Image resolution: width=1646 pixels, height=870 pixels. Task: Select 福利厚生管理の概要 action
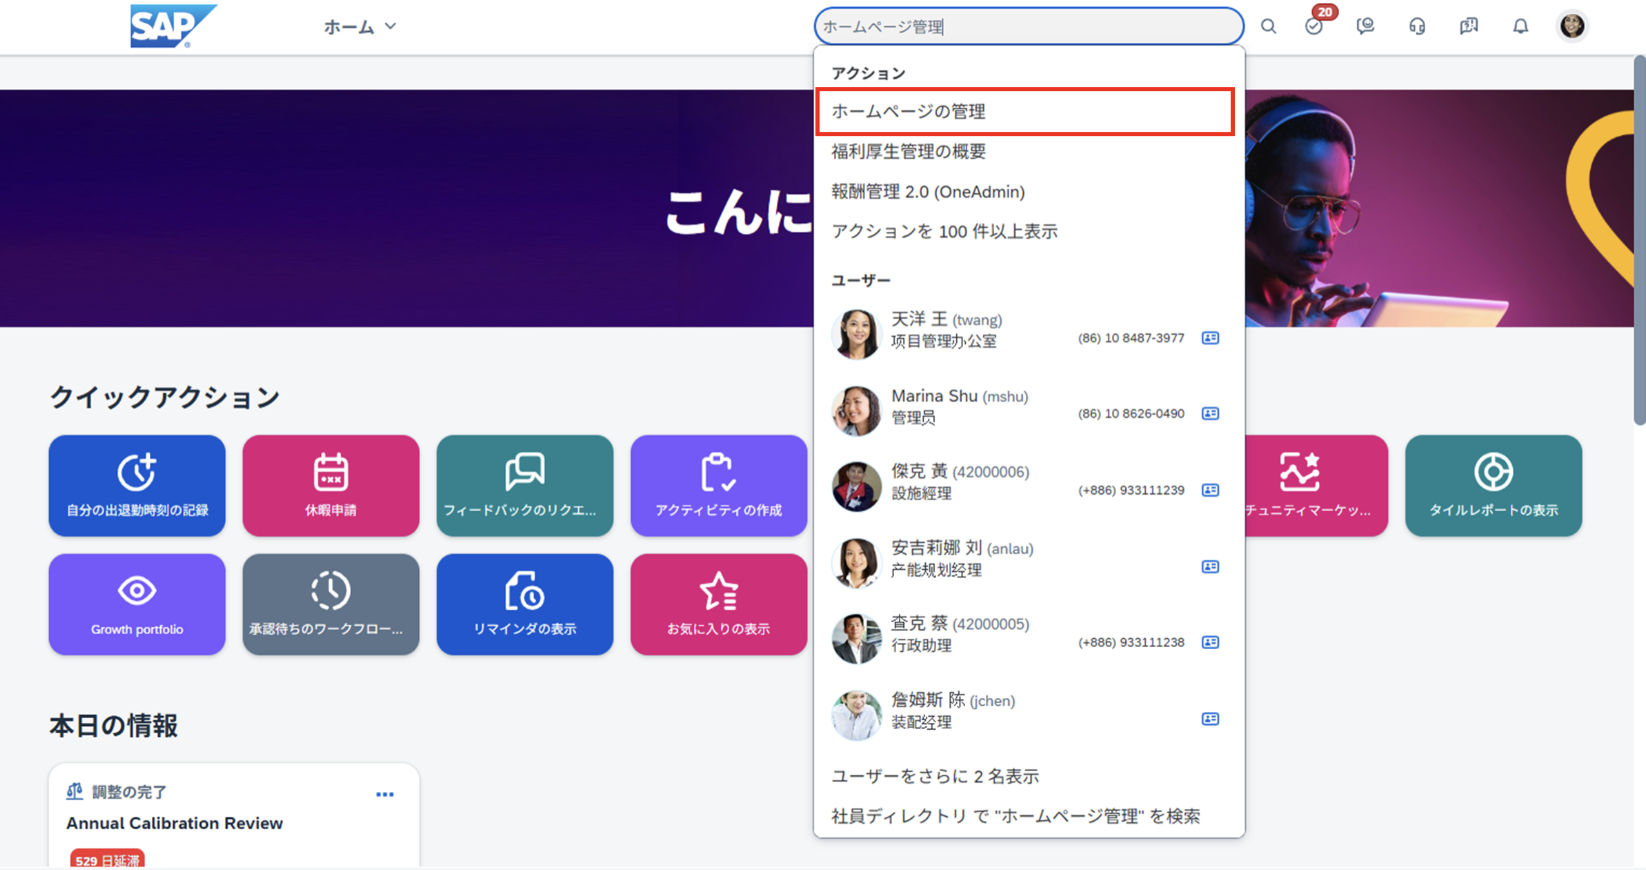pos(908,152)
